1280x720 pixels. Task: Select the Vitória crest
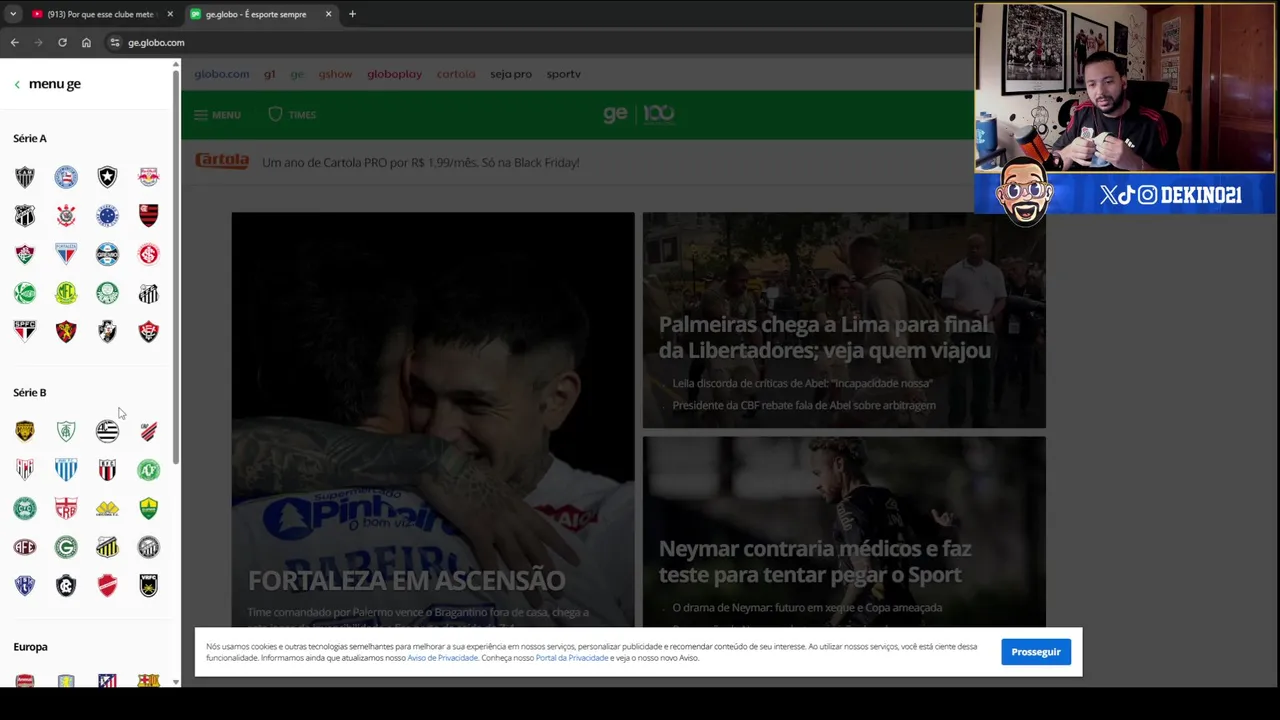(148, 331)
